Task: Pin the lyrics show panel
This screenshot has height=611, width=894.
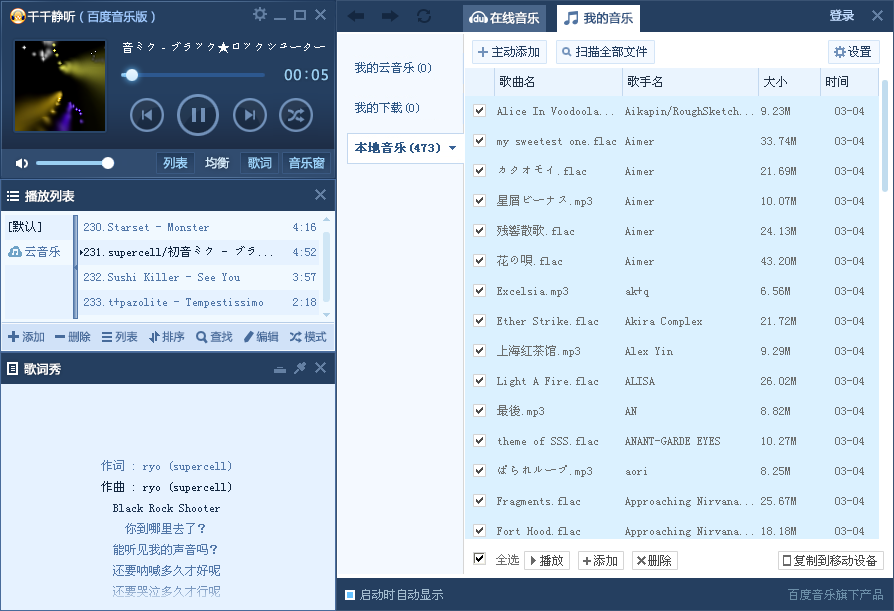Action: point(299,369)
